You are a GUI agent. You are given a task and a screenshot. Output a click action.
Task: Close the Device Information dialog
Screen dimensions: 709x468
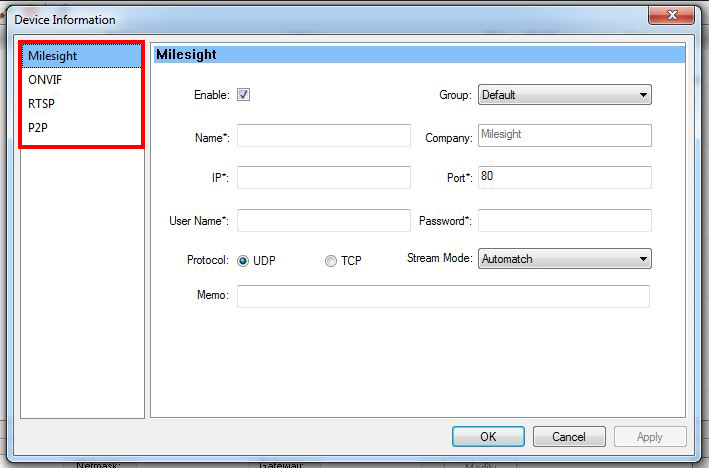pyautogui.click(x=671, y=15)
